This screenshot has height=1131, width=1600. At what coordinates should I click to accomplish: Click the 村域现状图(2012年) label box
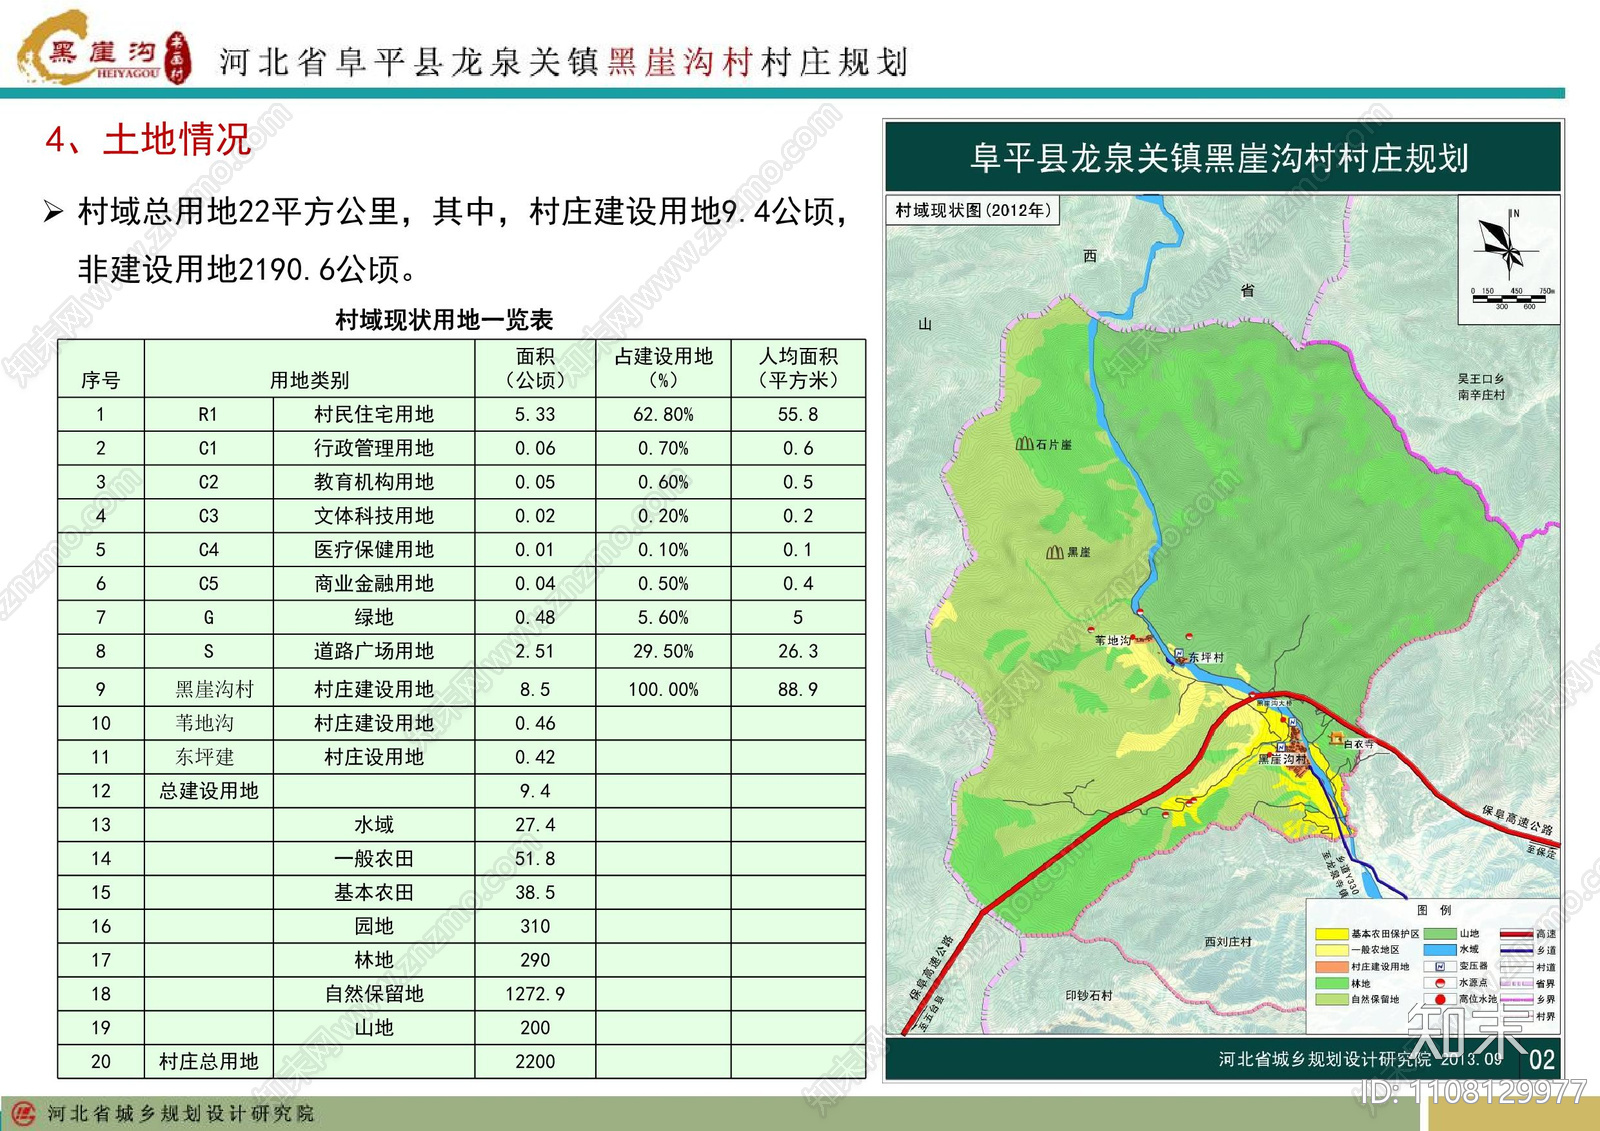[x=972, y=210]
